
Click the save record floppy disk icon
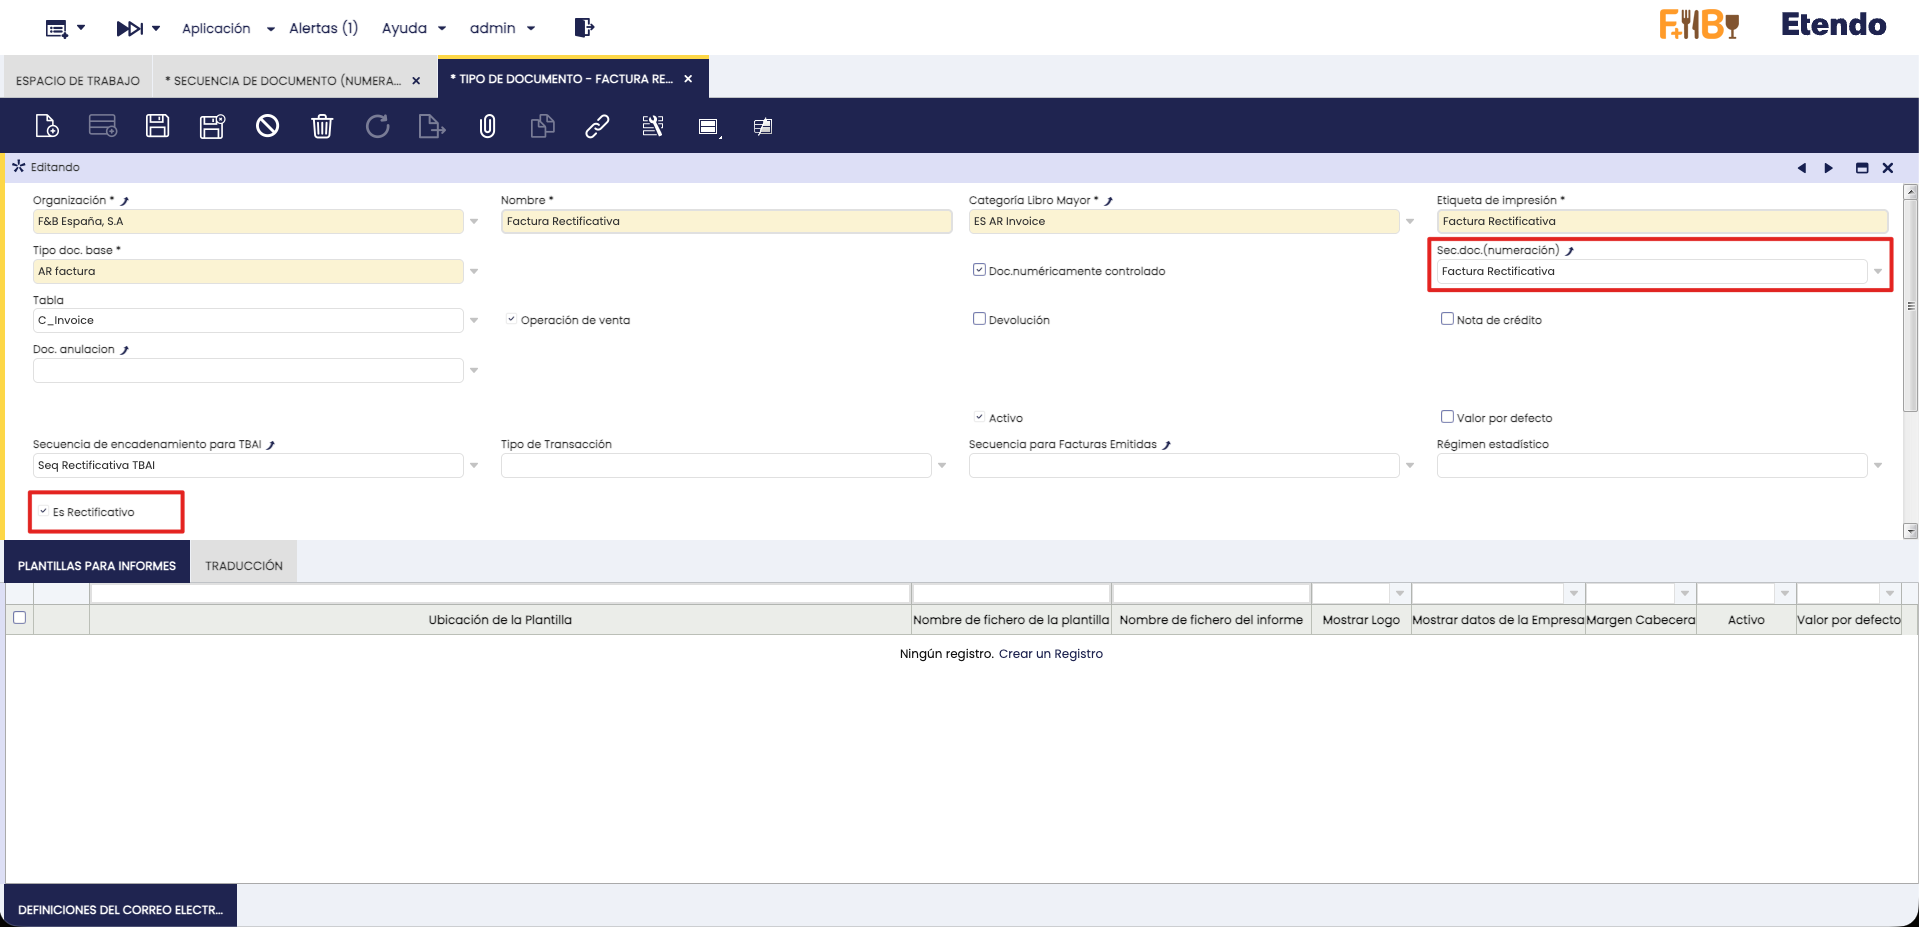click(157, 126)
